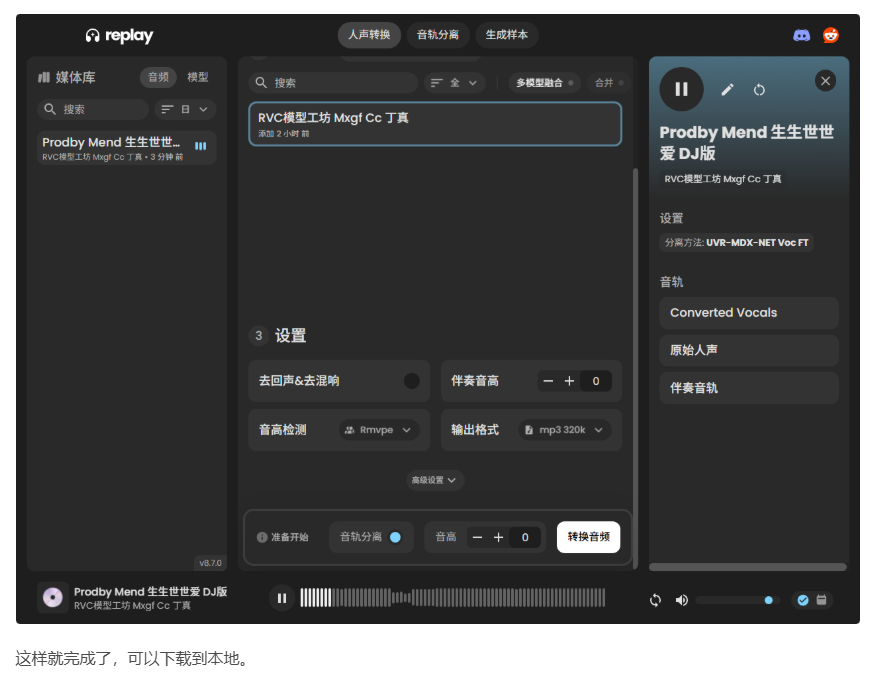877x674 pixels.
Task: Click the playing bars icon on library track
Action: 200,146
